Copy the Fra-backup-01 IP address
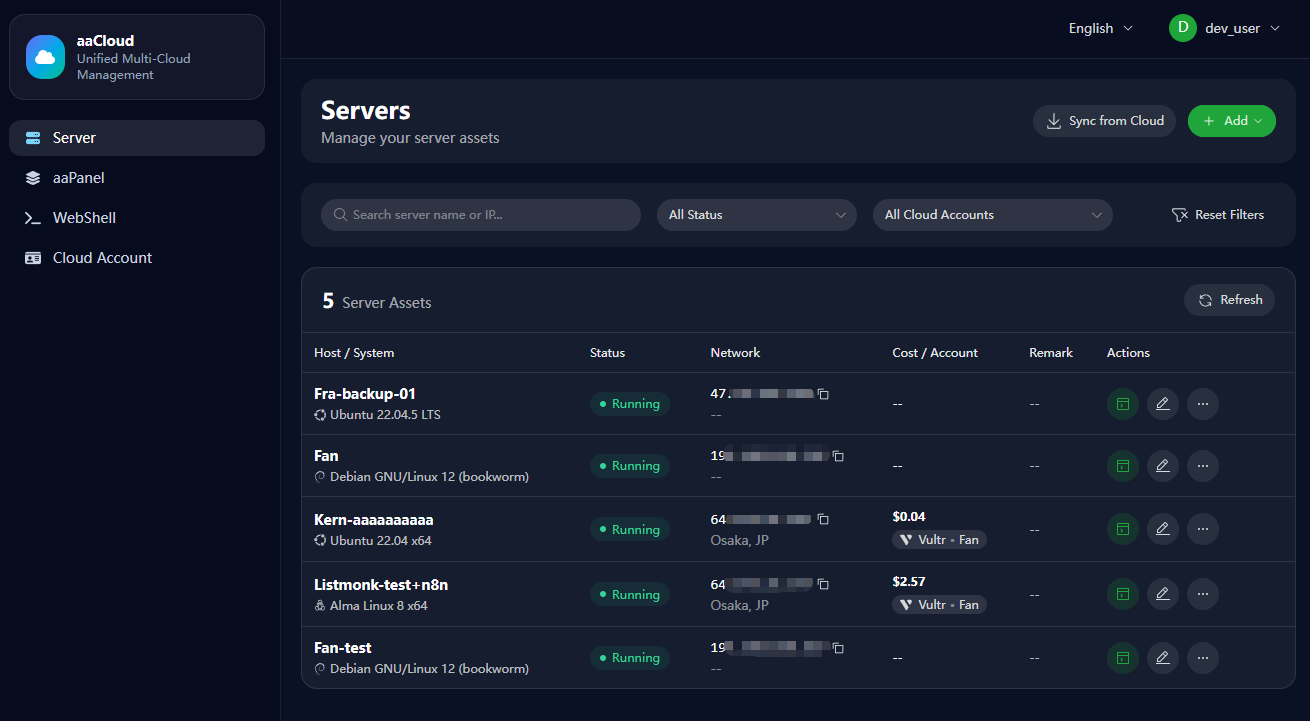 click(x=823, y=394)
